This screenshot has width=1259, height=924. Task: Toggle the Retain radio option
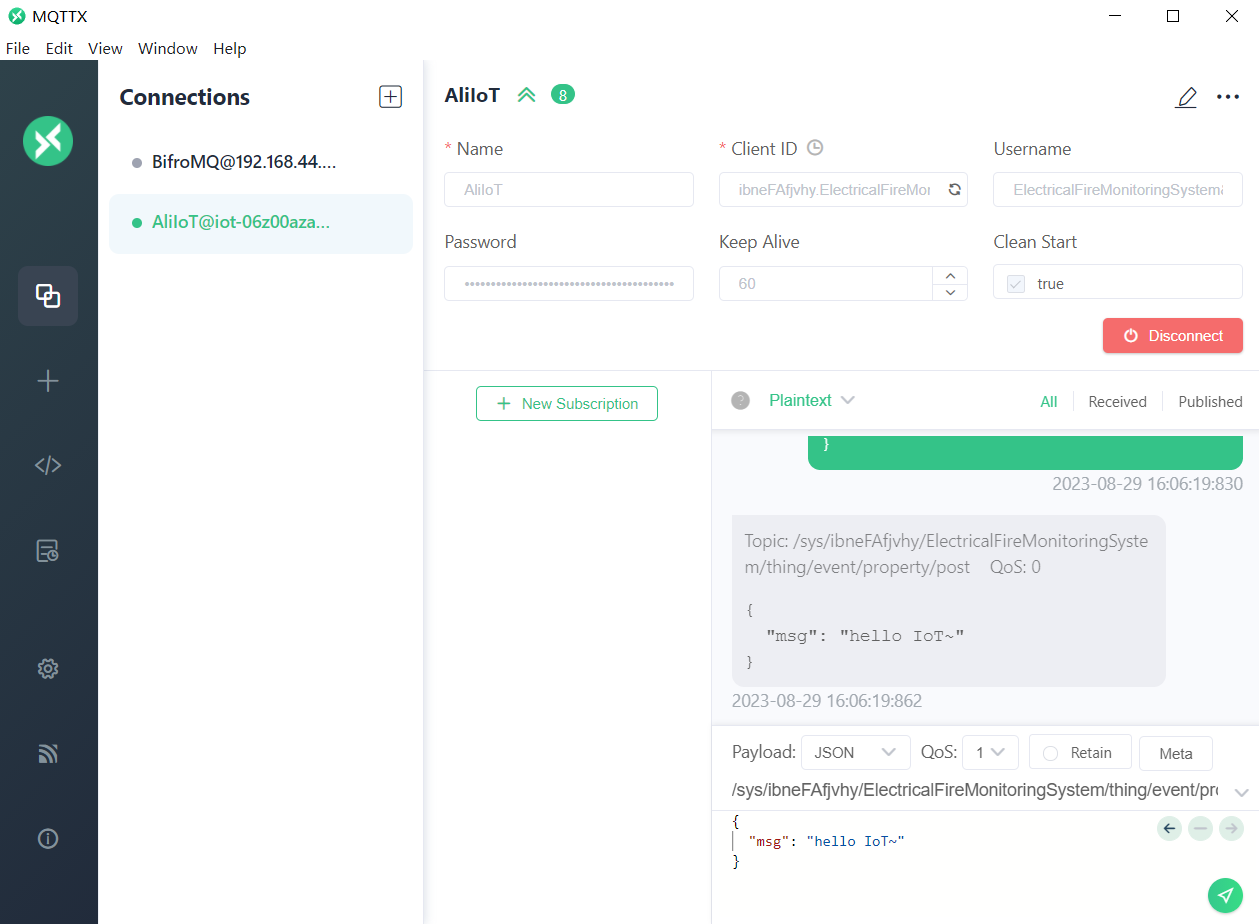point(1051,753)
